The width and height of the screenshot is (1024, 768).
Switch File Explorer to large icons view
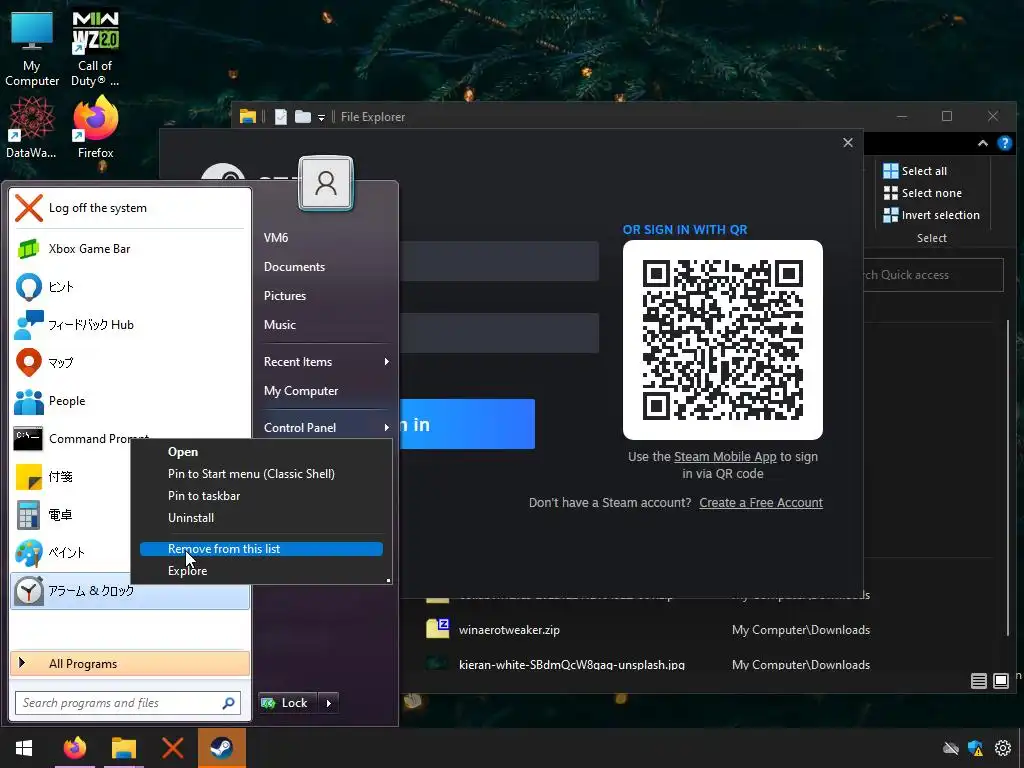click(1000, 681)
